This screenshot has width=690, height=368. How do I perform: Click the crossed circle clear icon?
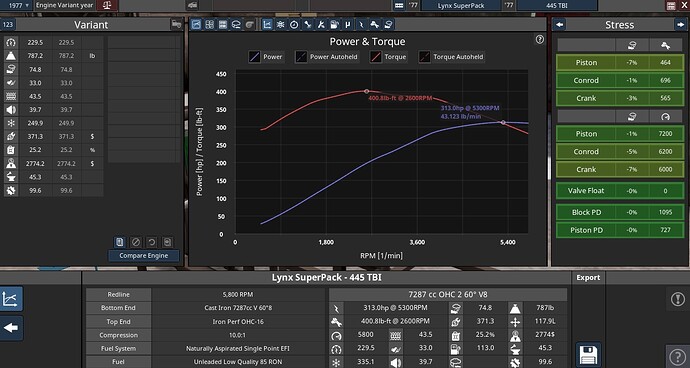136,242
